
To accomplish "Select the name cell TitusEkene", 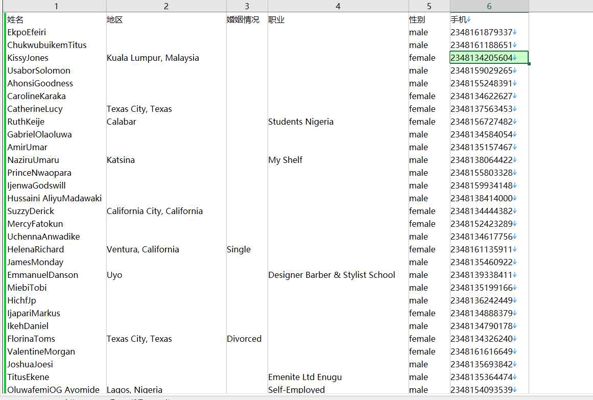I will [x=56, y=378].
